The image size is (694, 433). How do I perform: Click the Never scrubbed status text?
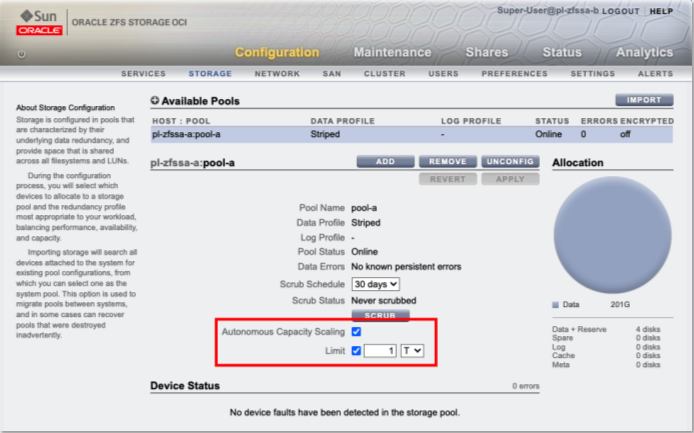384,301
